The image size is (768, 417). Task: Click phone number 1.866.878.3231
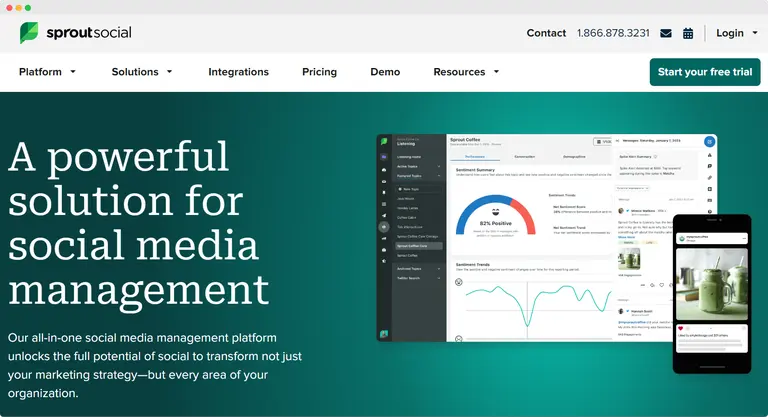(x=613, y=33)
